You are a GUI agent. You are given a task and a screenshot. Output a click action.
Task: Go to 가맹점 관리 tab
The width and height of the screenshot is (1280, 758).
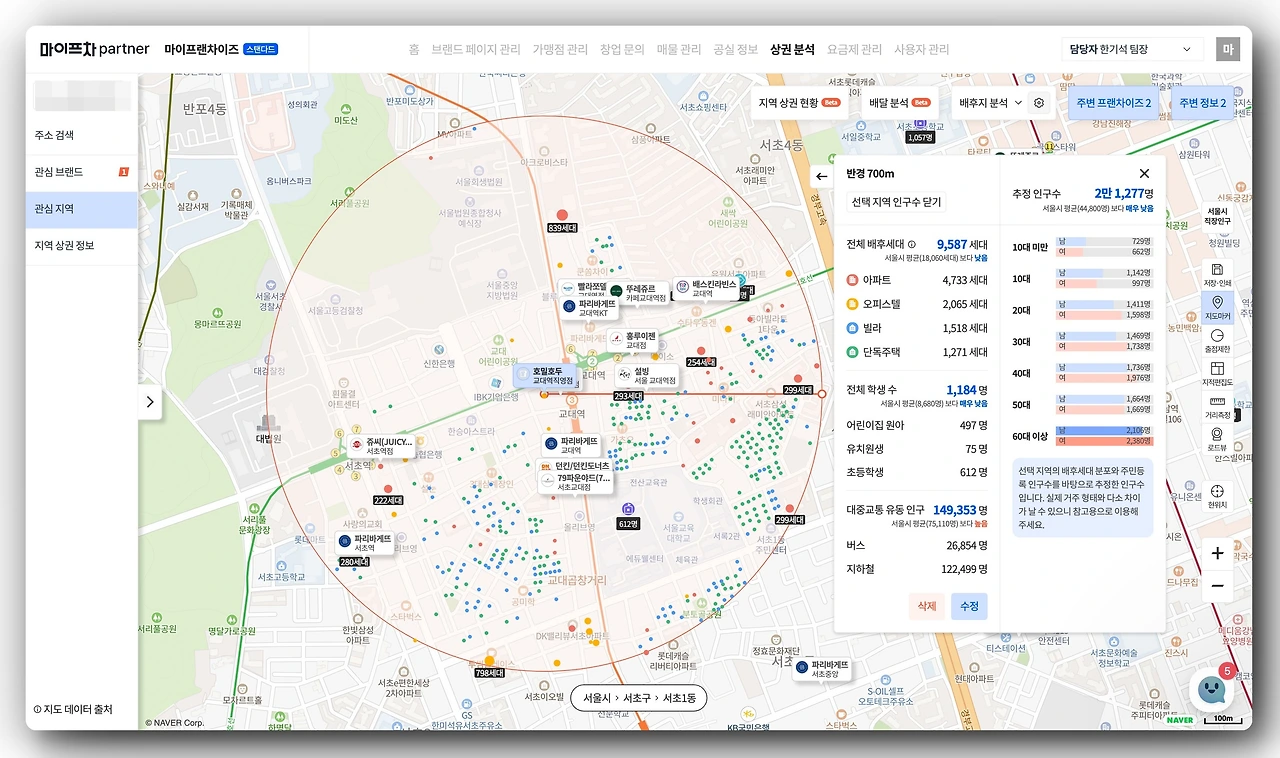[560, 49]
